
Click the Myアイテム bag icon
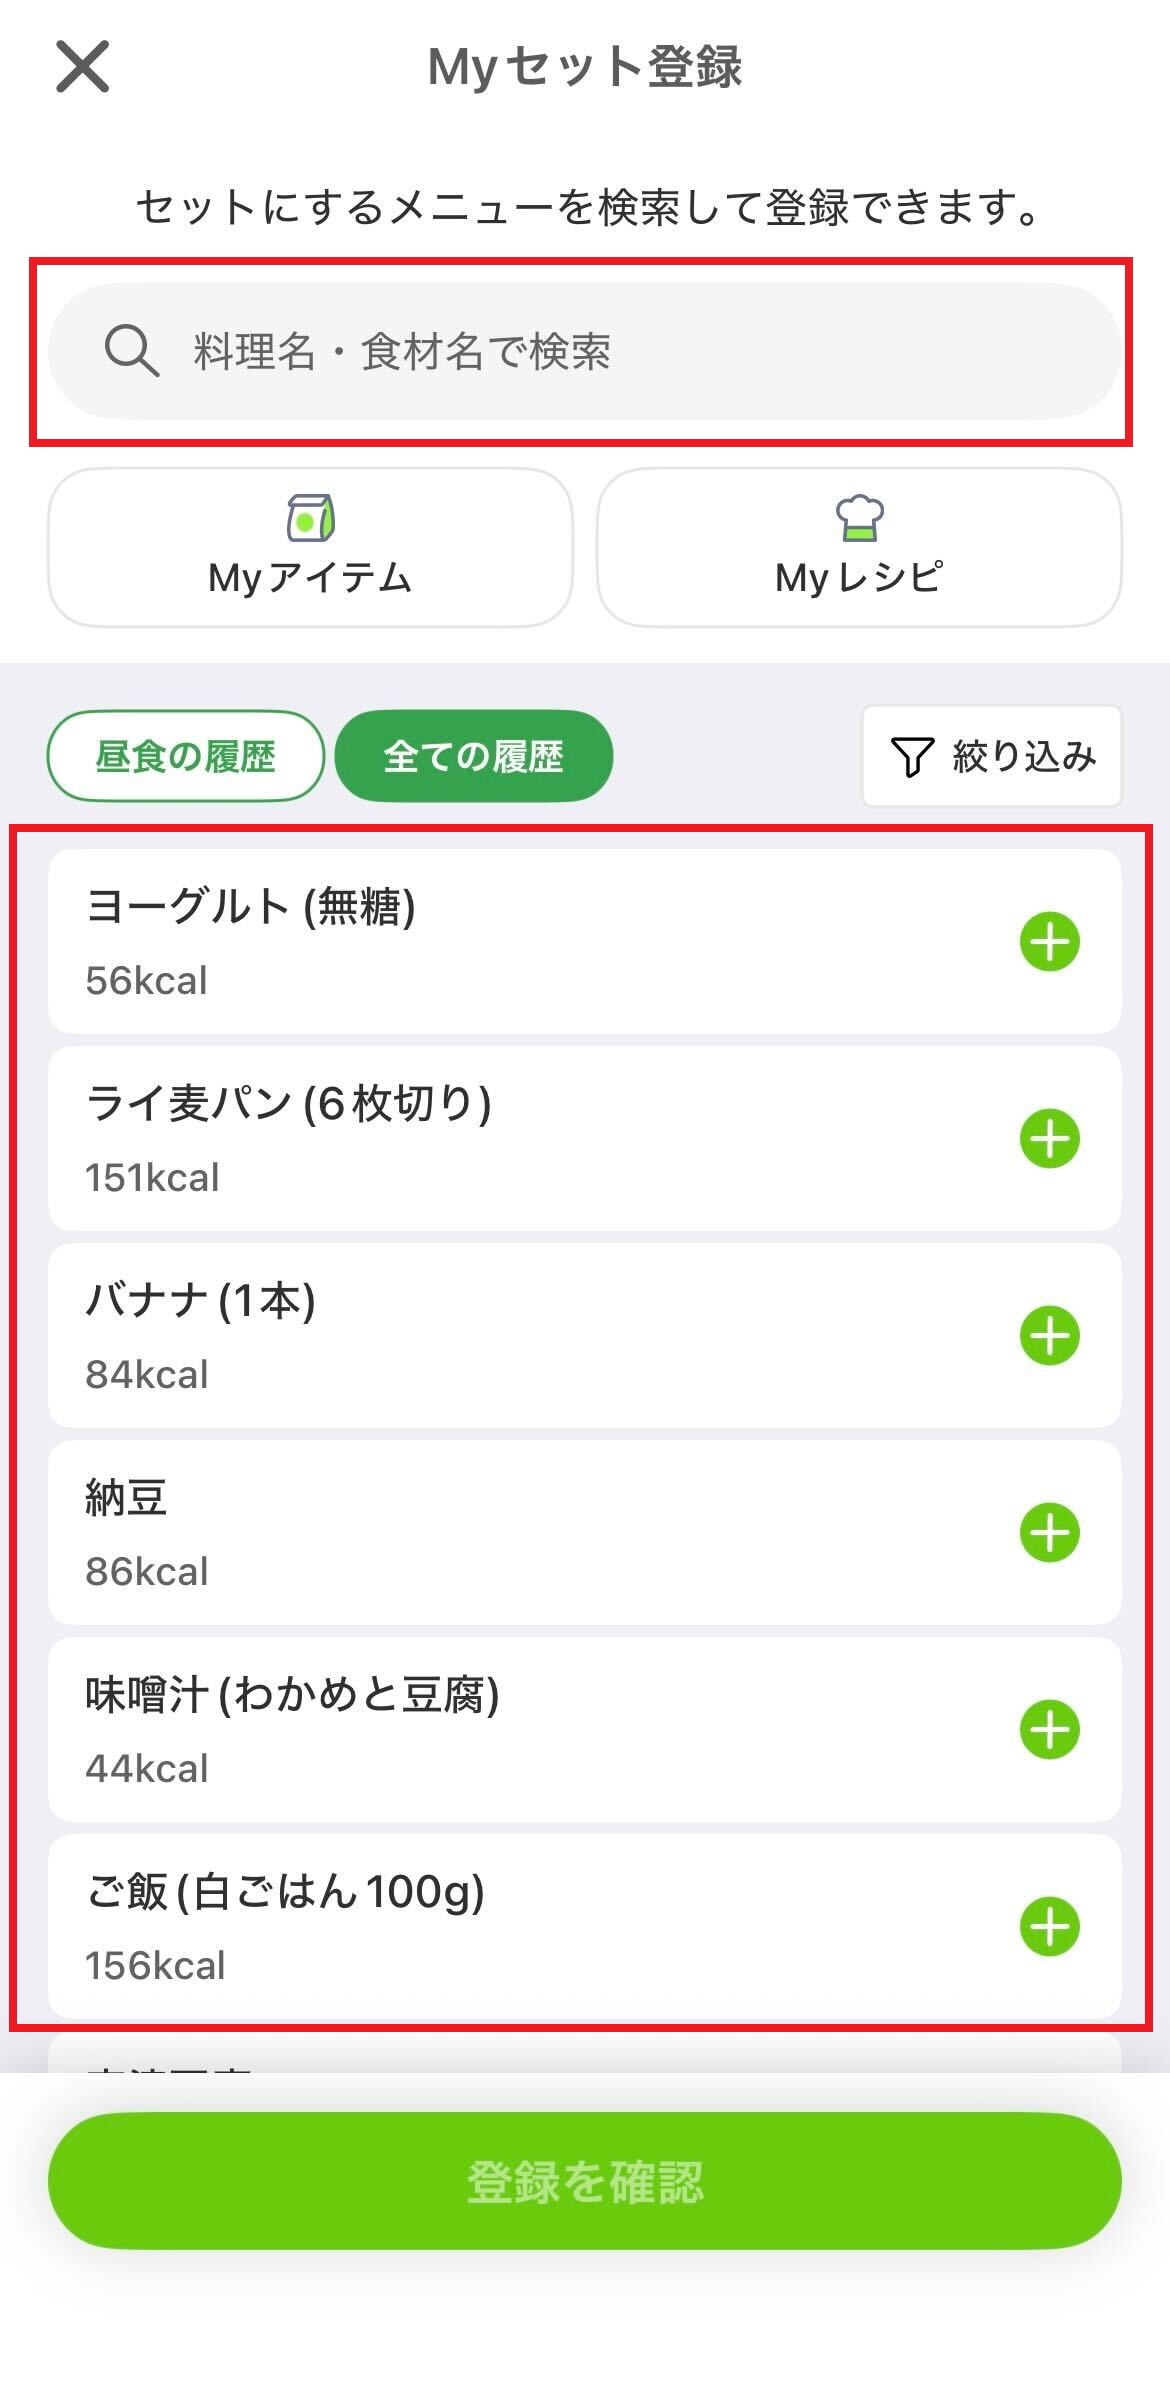[x=310, y=517]
